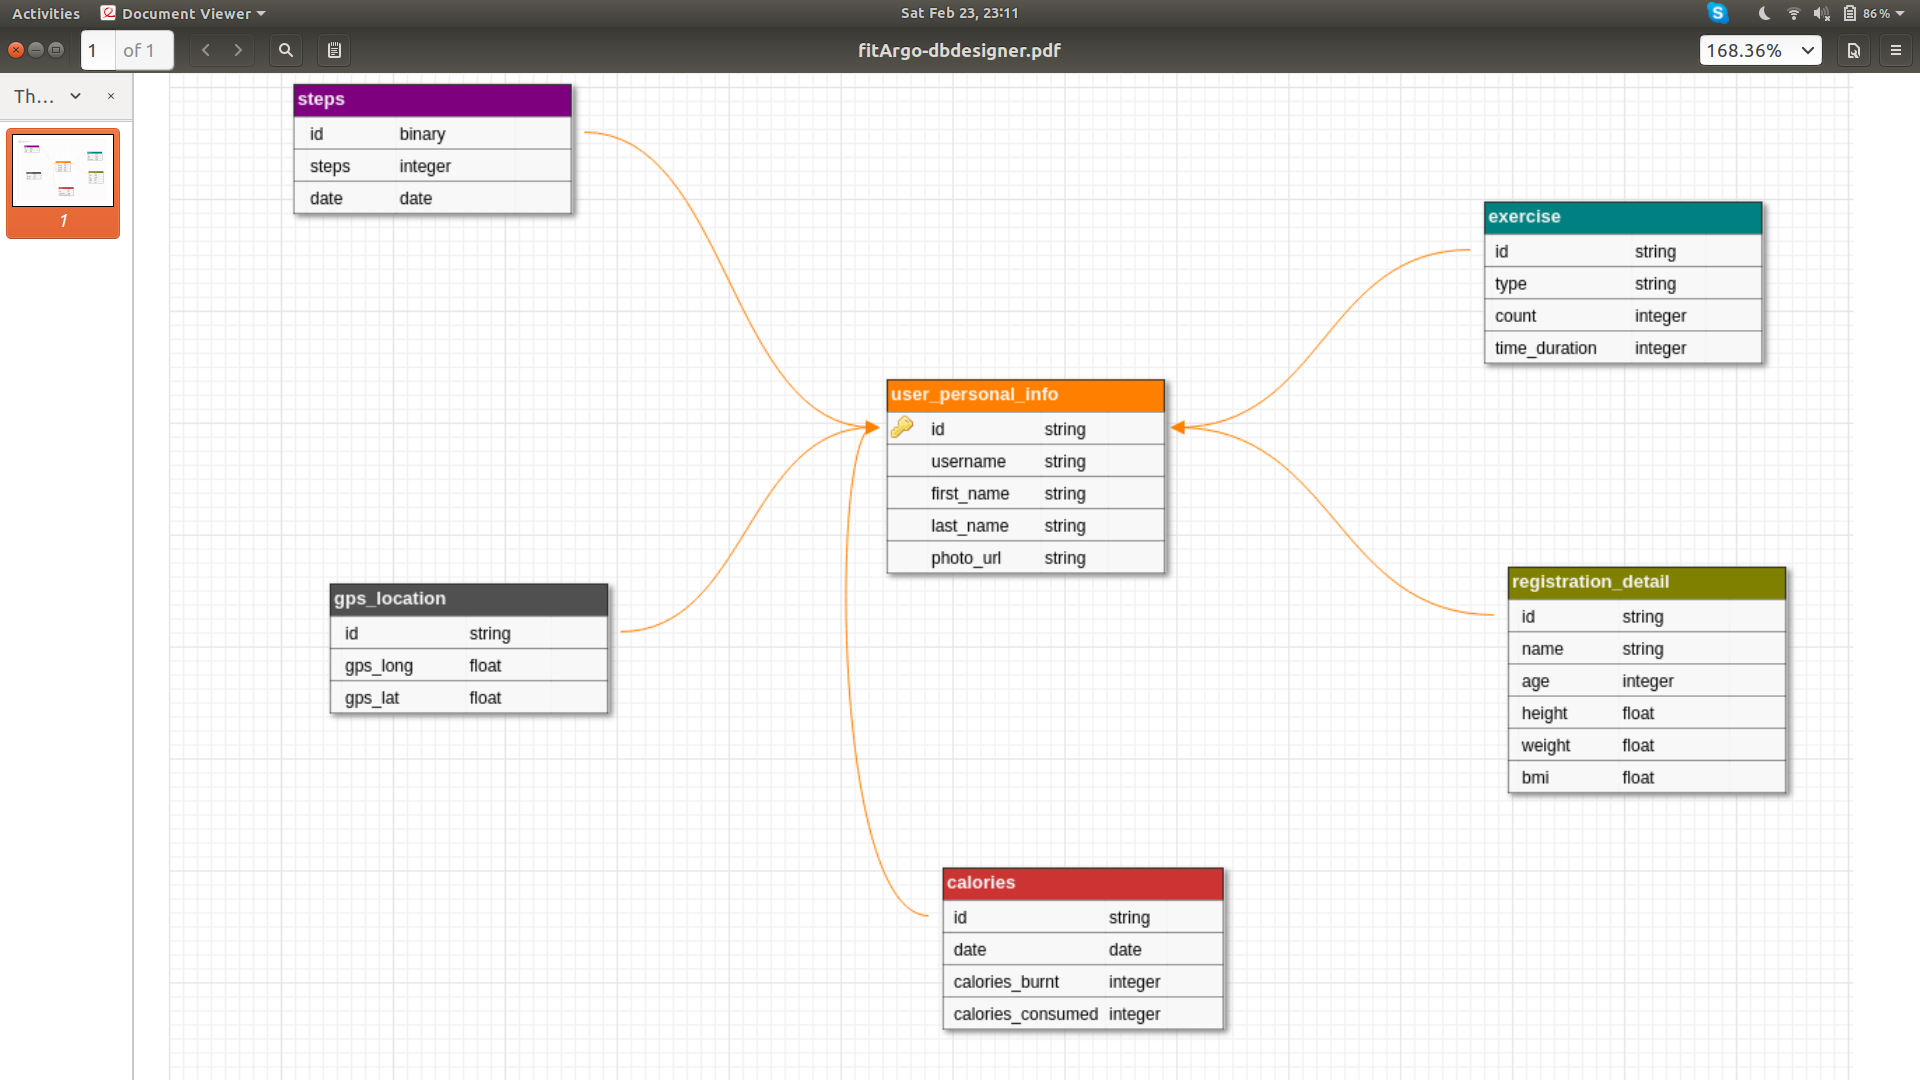Screen dimensions: 1920x1080
Task: Click the muted volume indicator
Action: [x=1821, y=13]
